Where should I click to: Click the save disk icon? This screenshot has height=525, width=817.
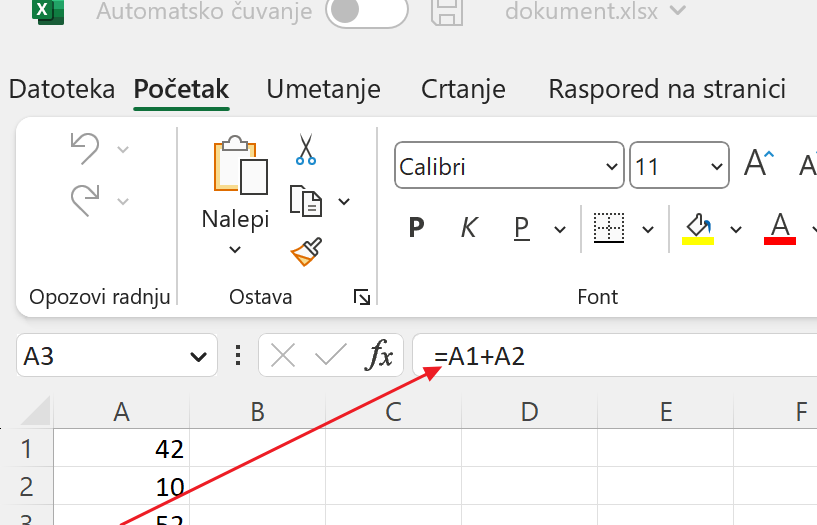[x=447, y=11]
